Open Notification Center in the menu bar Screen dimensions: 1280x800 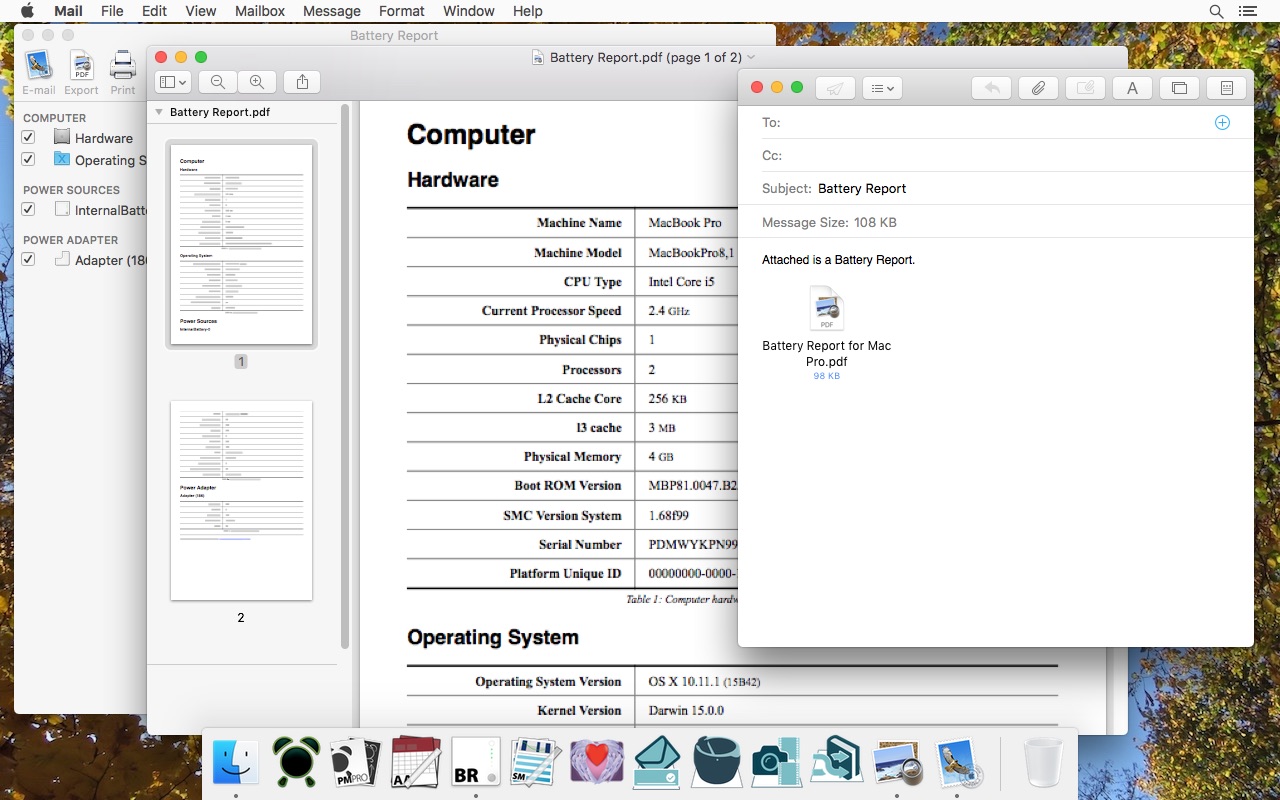[x=1246, y=11]
